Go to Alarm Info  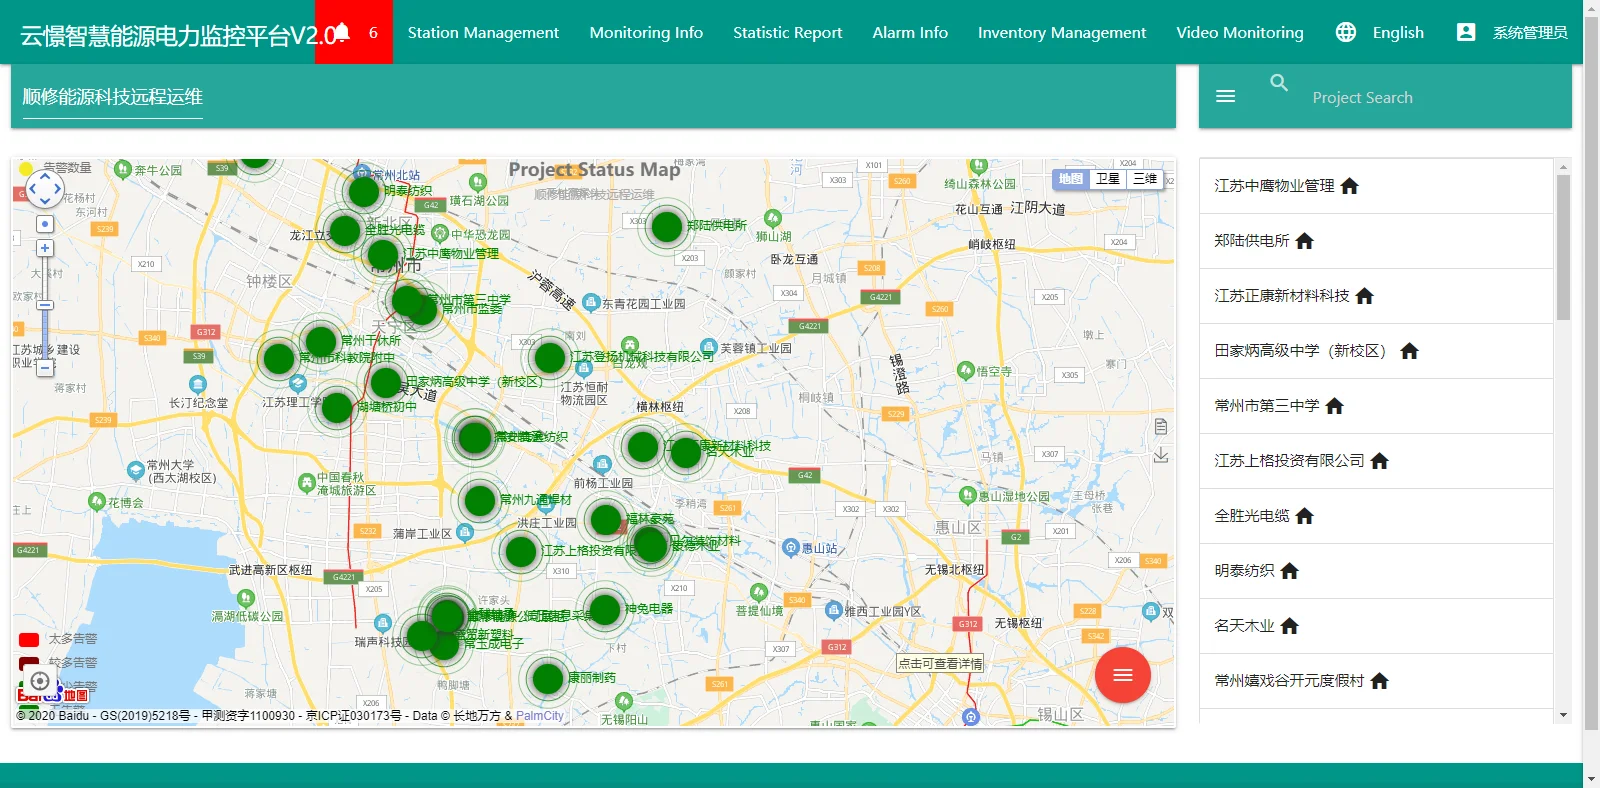pos(909,32)
